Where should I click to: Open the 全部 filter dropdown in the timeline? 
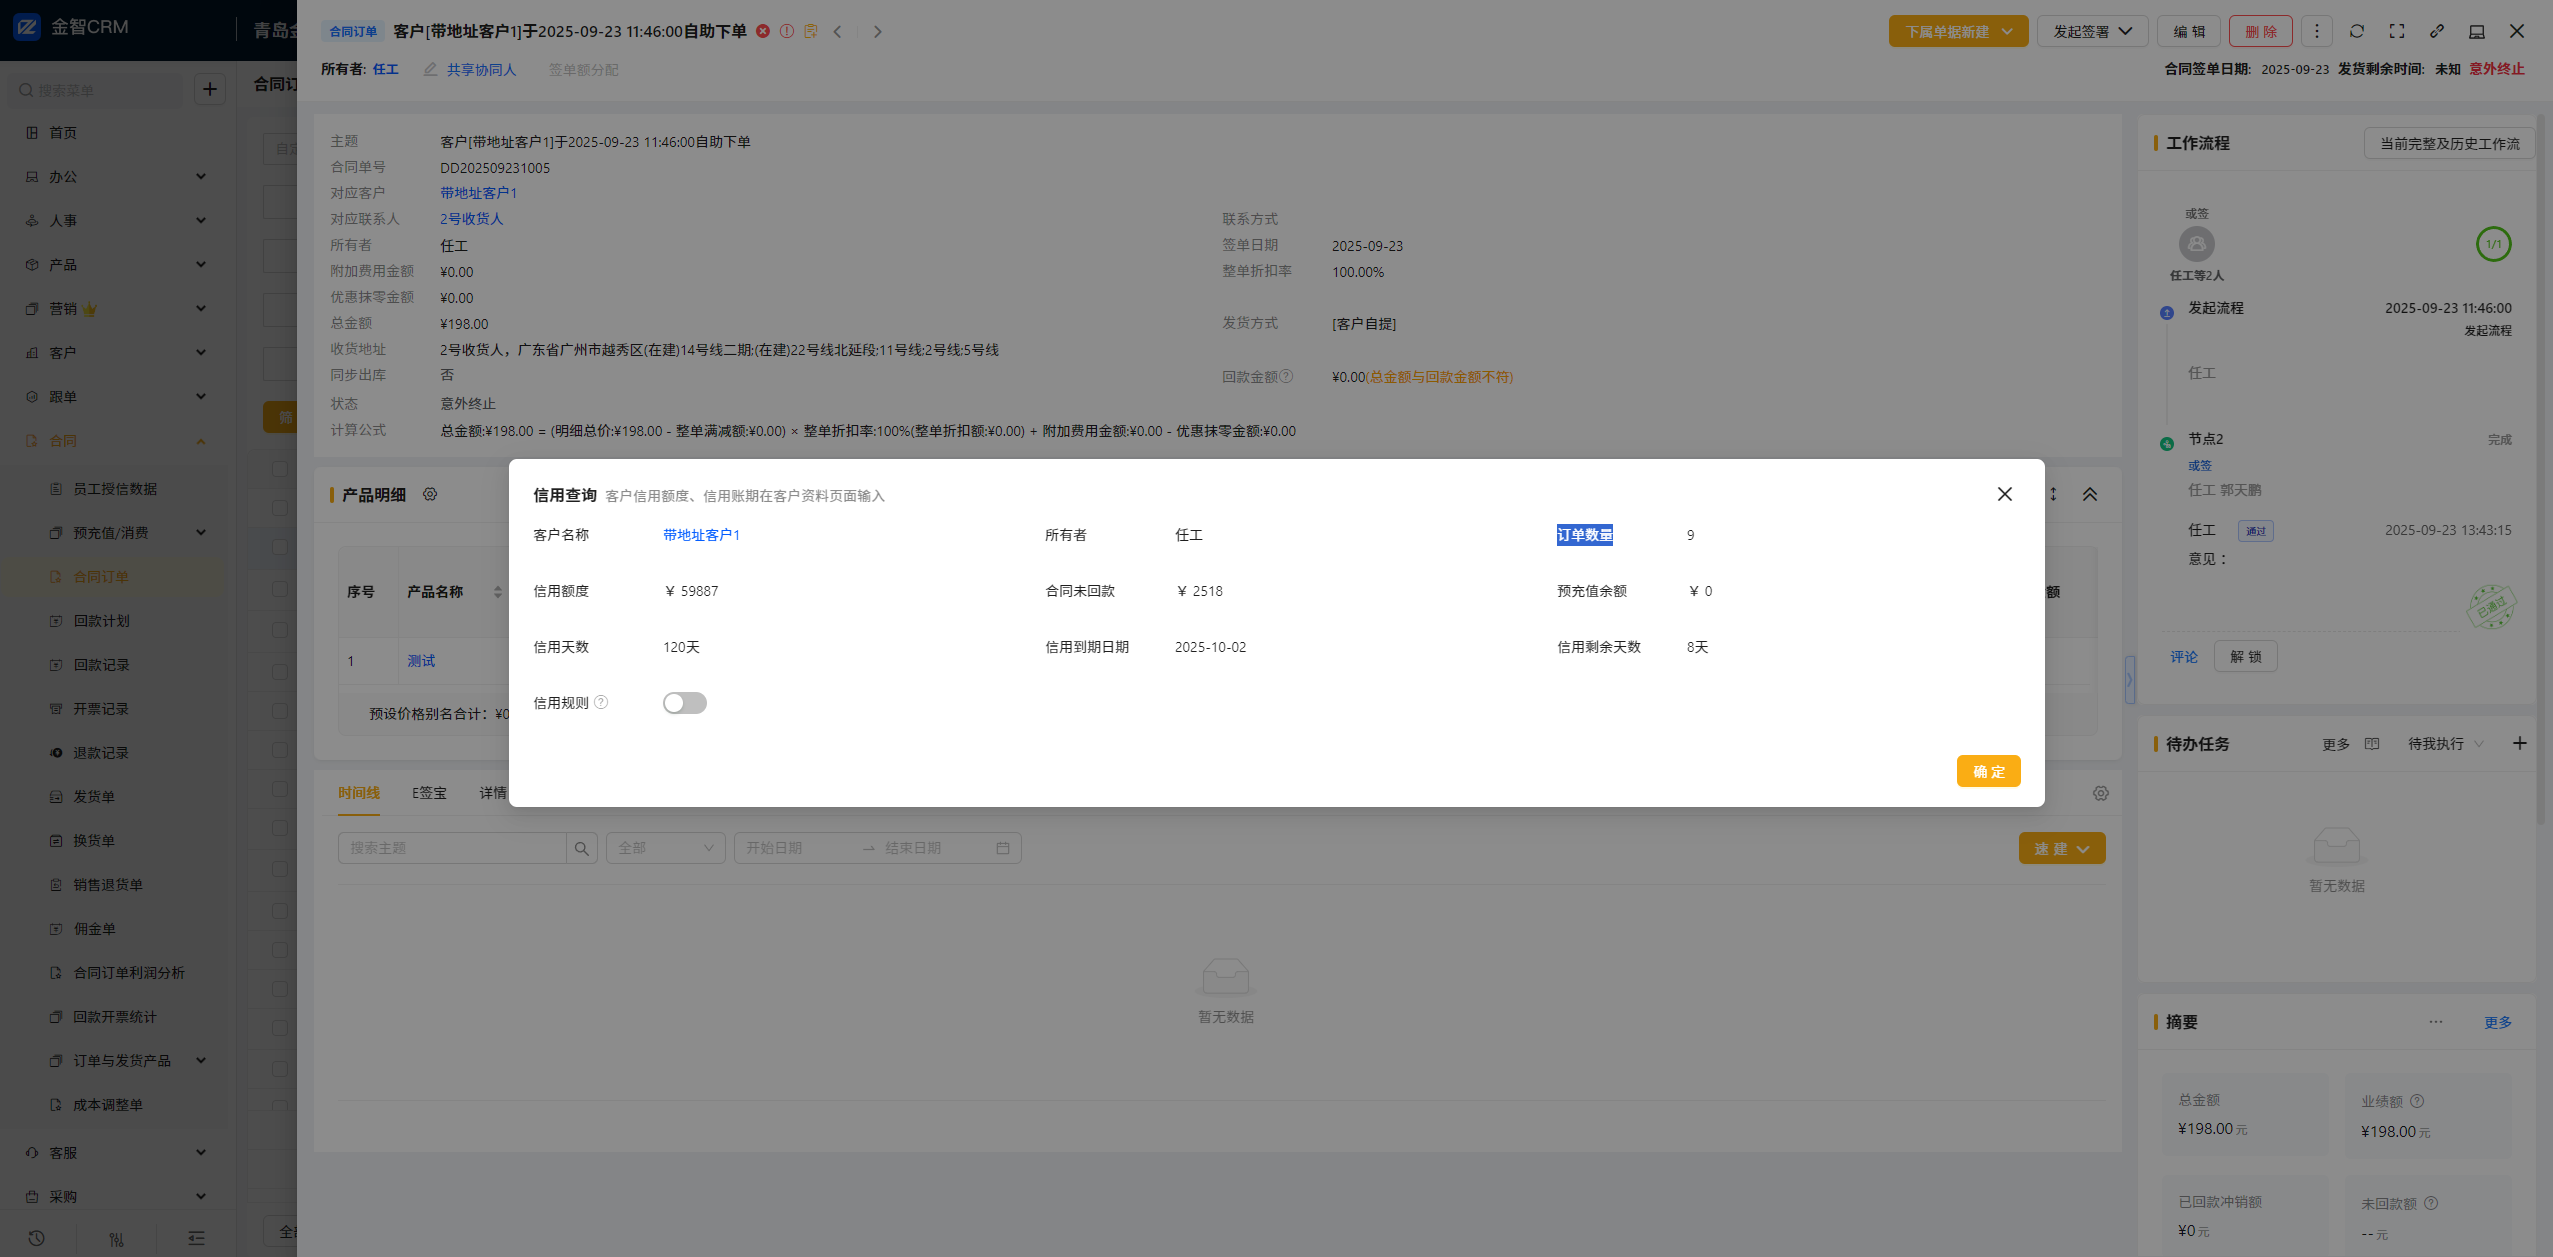point(665,848)
